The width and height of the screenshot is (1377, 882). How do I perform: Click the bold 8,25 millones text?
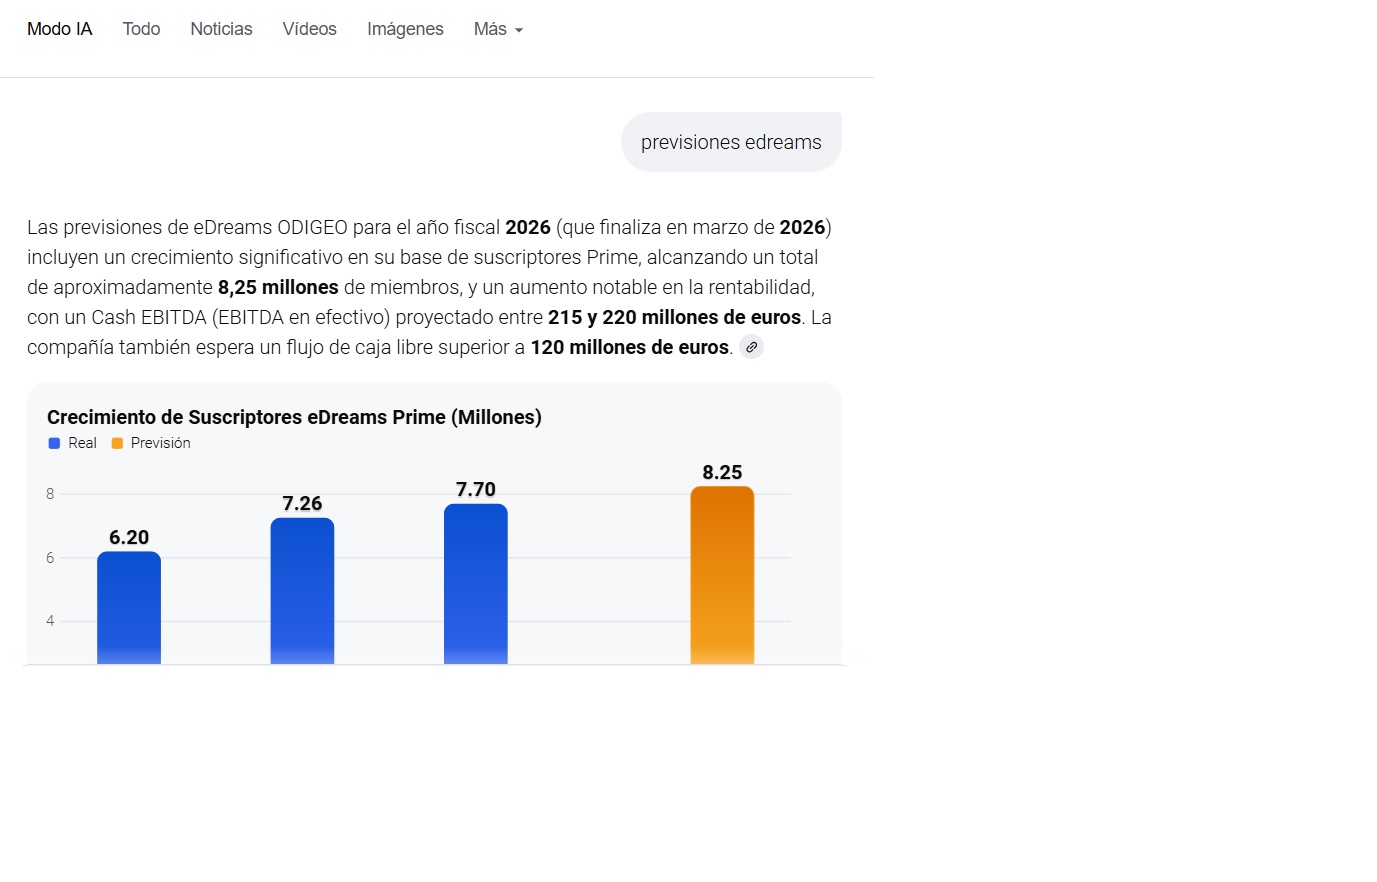pyautogui.click(x=276, y=287)
